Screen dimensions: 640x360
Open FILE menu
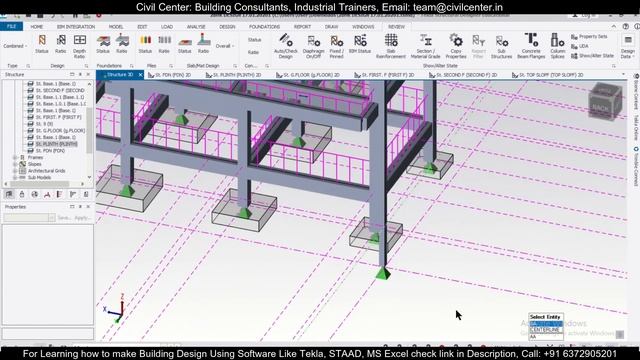[11, 26]
